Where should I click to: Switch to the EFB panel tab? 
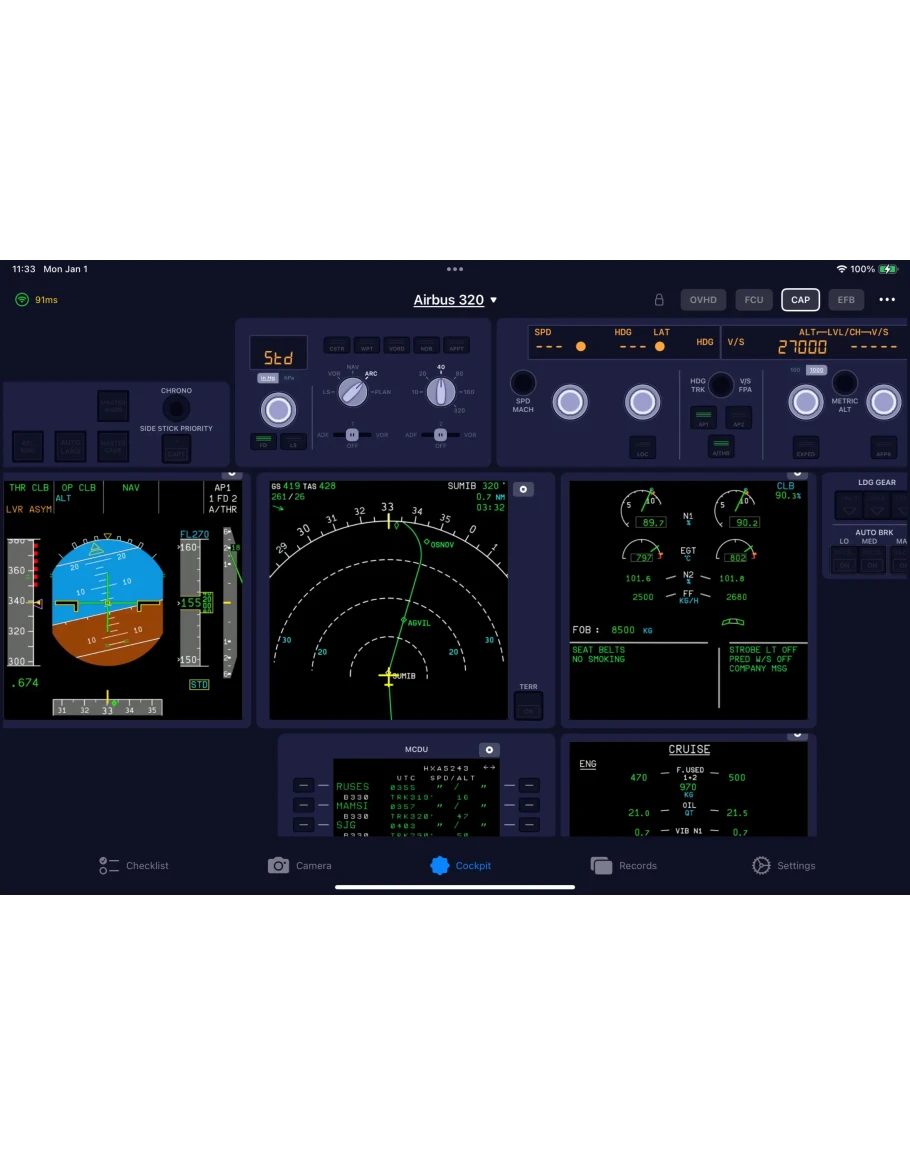click(846, 300)
